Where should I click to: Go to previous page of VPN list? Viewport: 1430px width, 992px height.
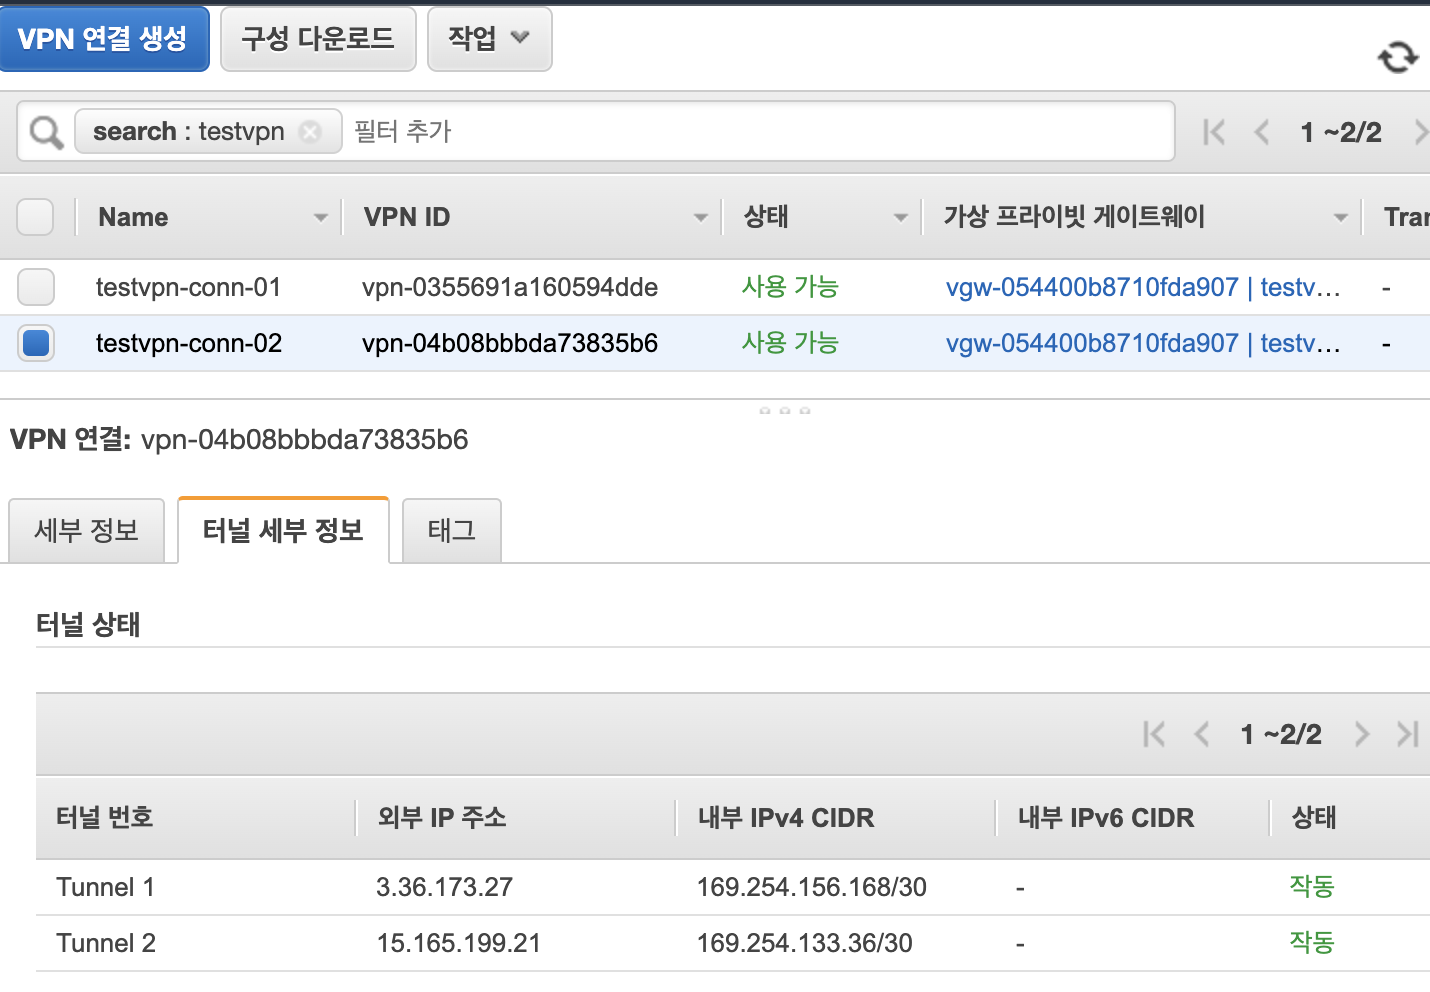pos(1262,132)
